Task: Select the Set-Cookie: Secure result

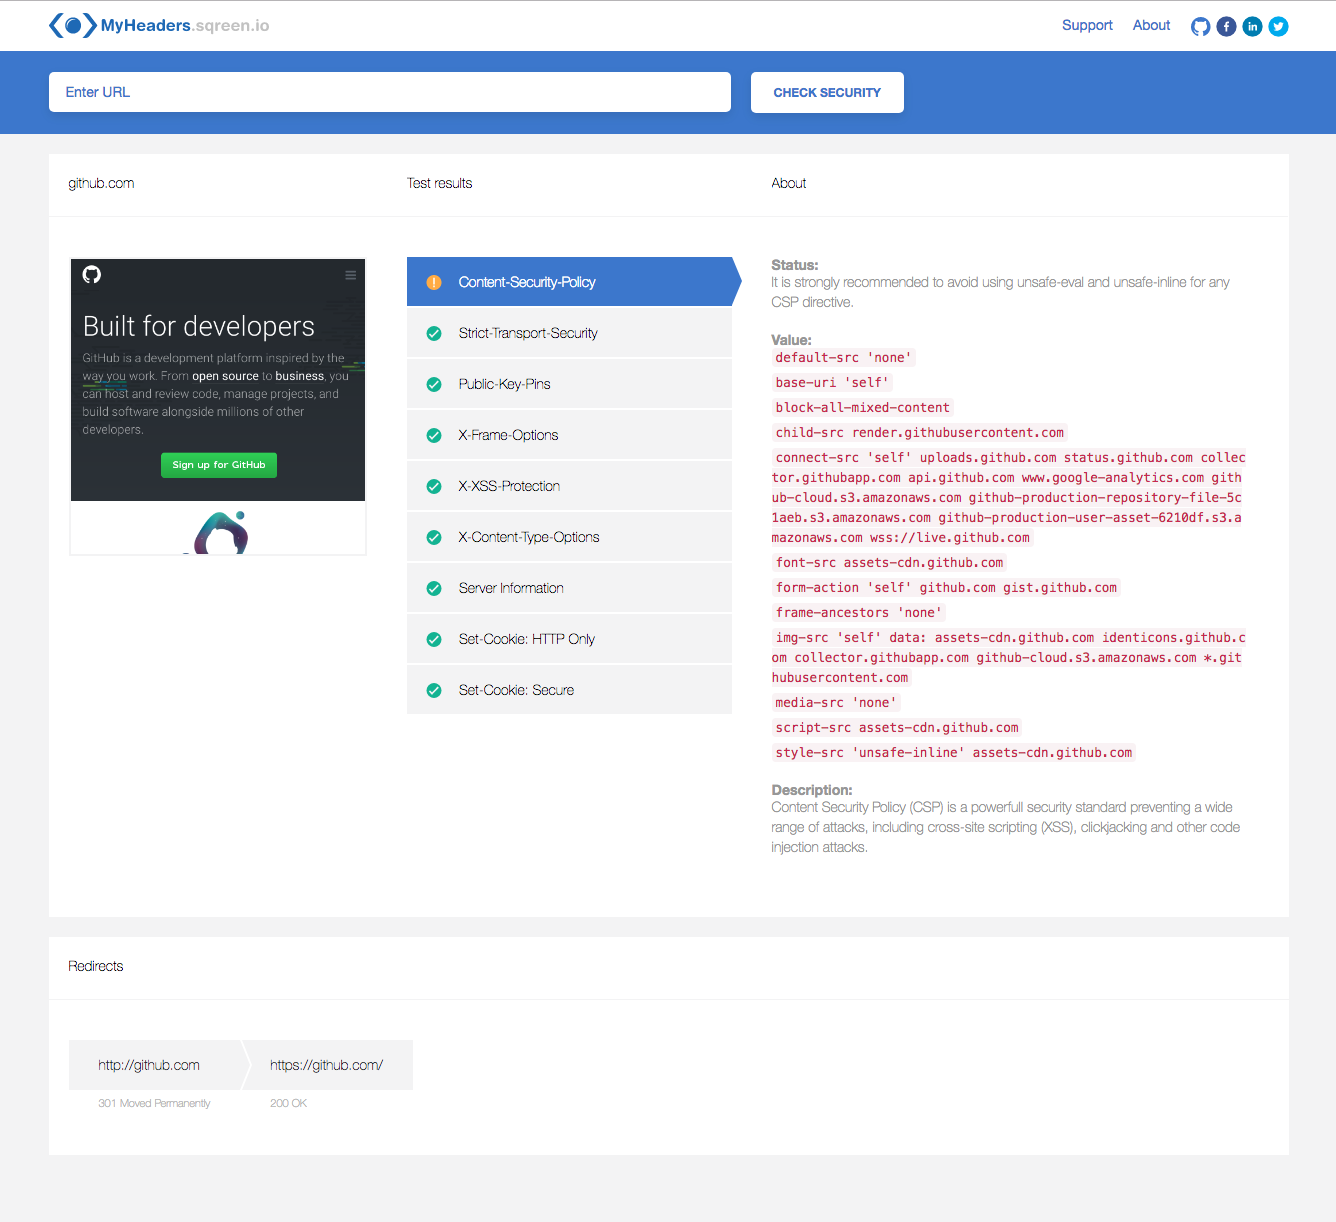Action: pyautogui.click(x=569, y=690)
